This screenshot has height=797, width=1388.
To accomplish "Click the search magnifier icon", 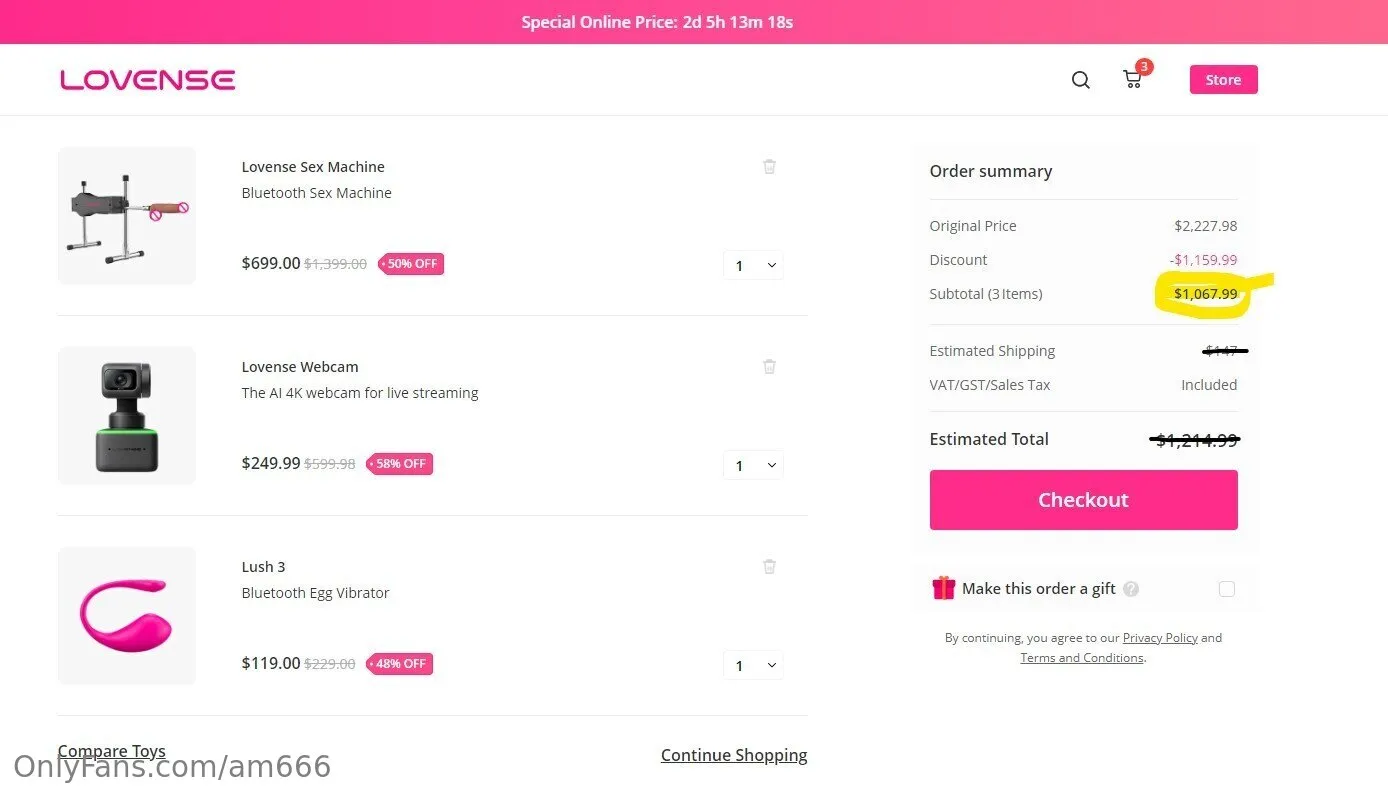I will tap(1080, 80).
